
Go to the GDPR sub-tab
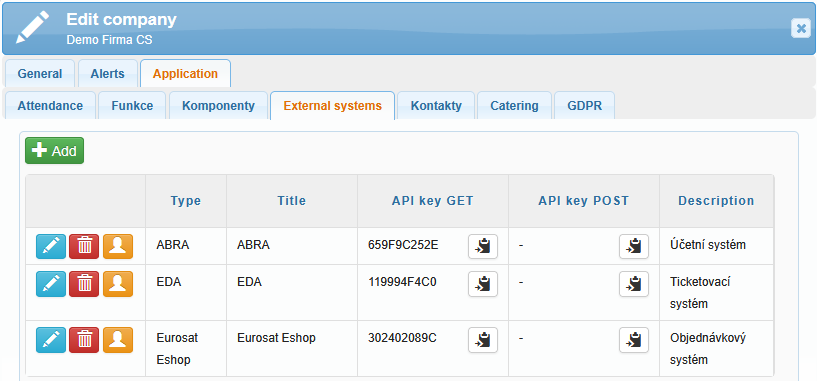pyautogui.click(x=585, y=106)
